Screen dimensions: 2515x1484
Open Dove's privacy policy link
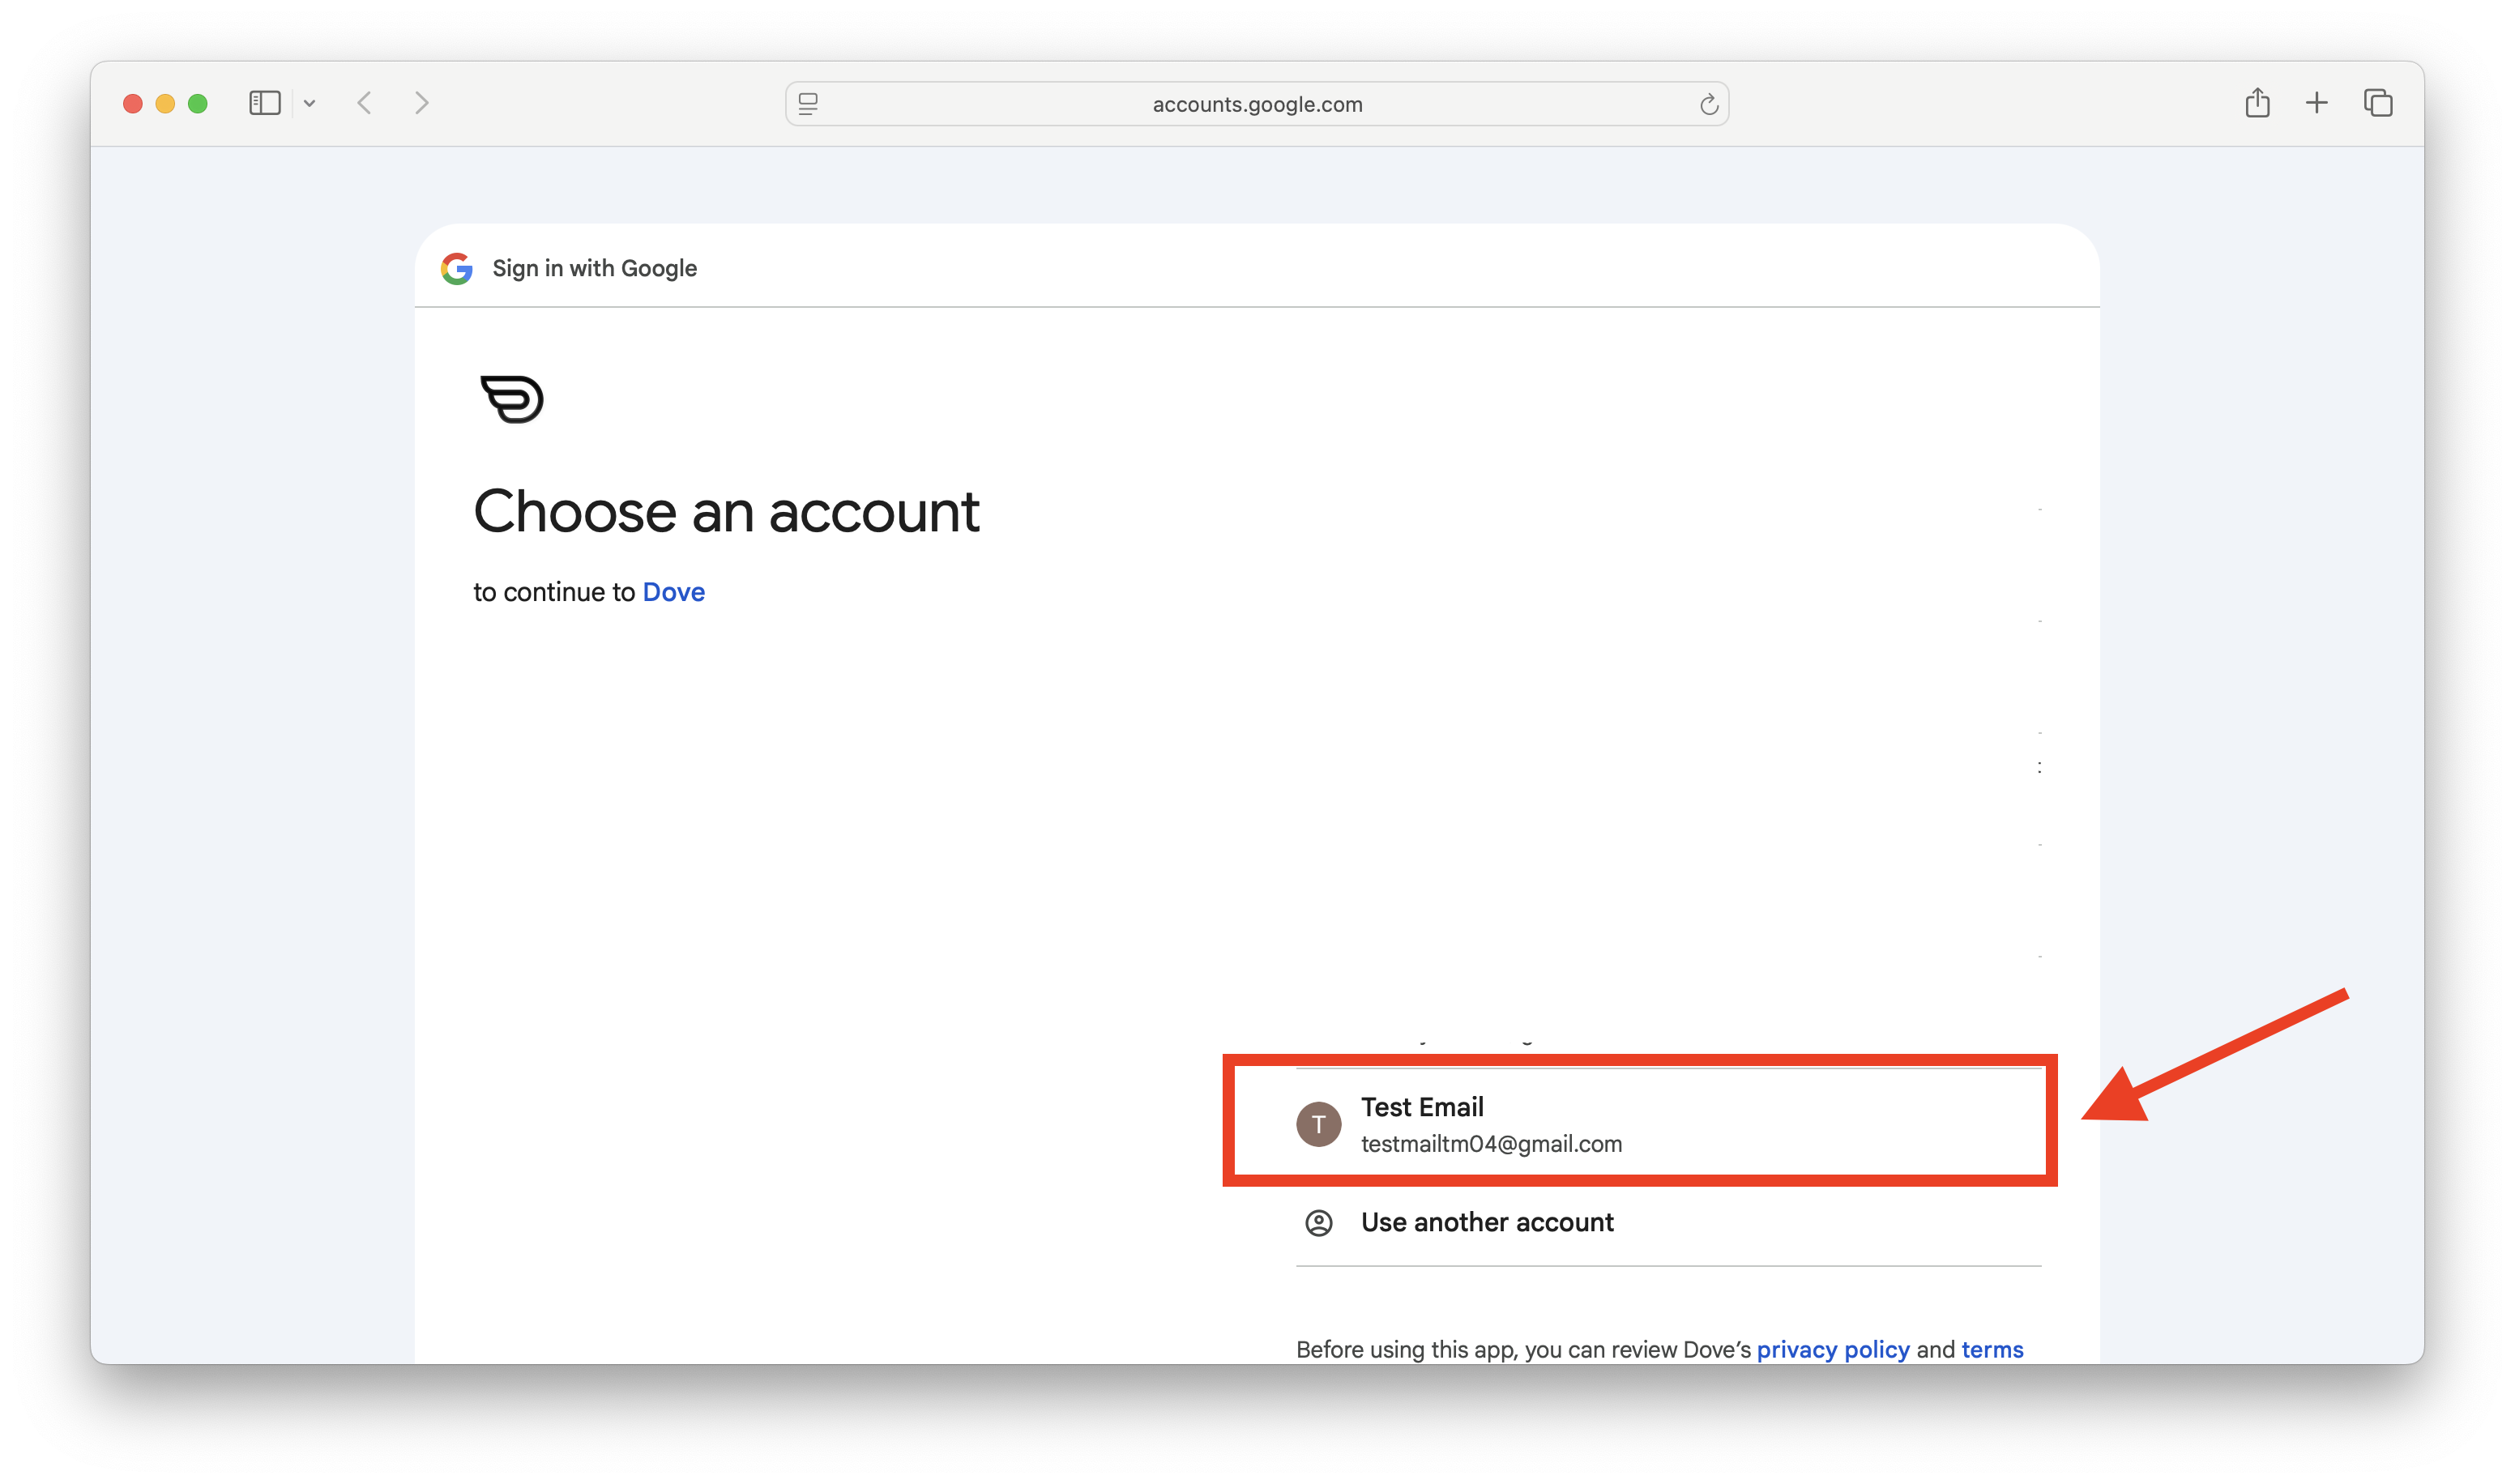coord(1832,1349)
